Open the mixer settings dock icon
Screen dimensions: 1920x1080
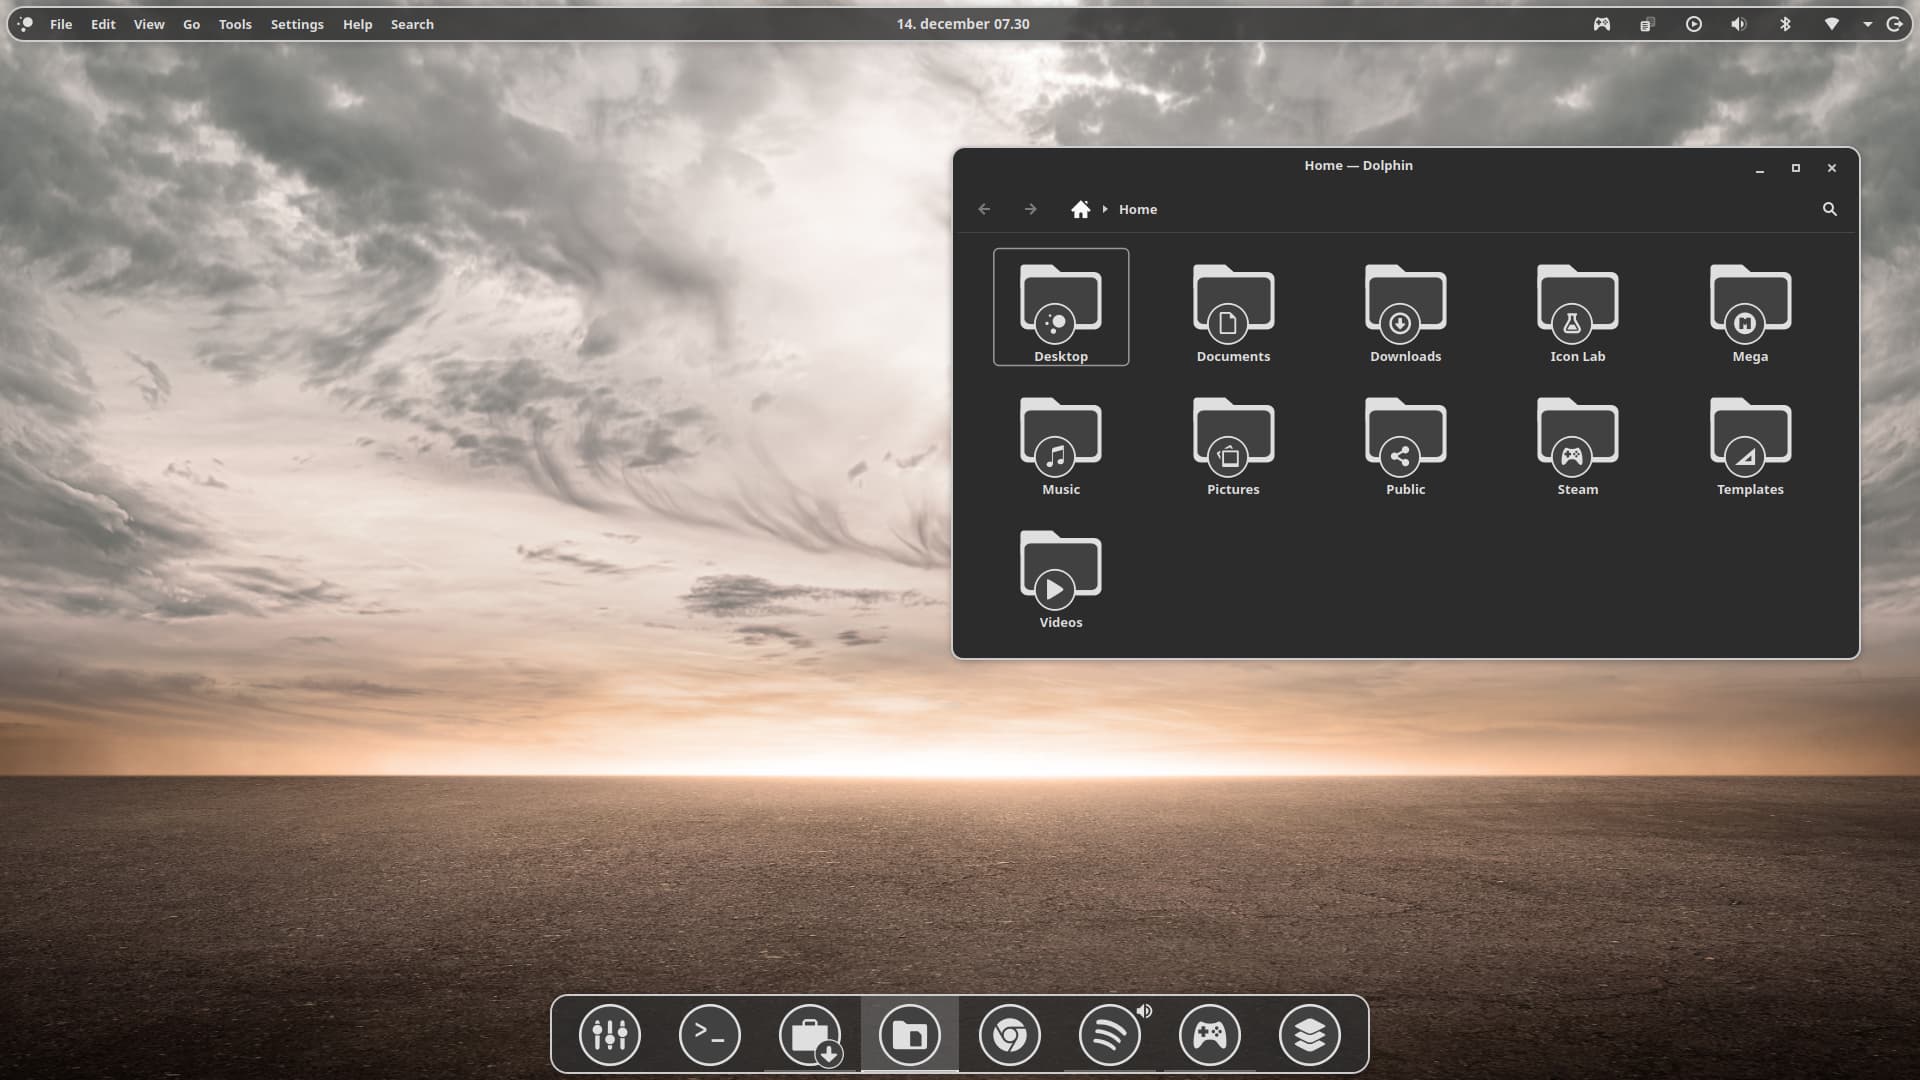coord(609,1034)
